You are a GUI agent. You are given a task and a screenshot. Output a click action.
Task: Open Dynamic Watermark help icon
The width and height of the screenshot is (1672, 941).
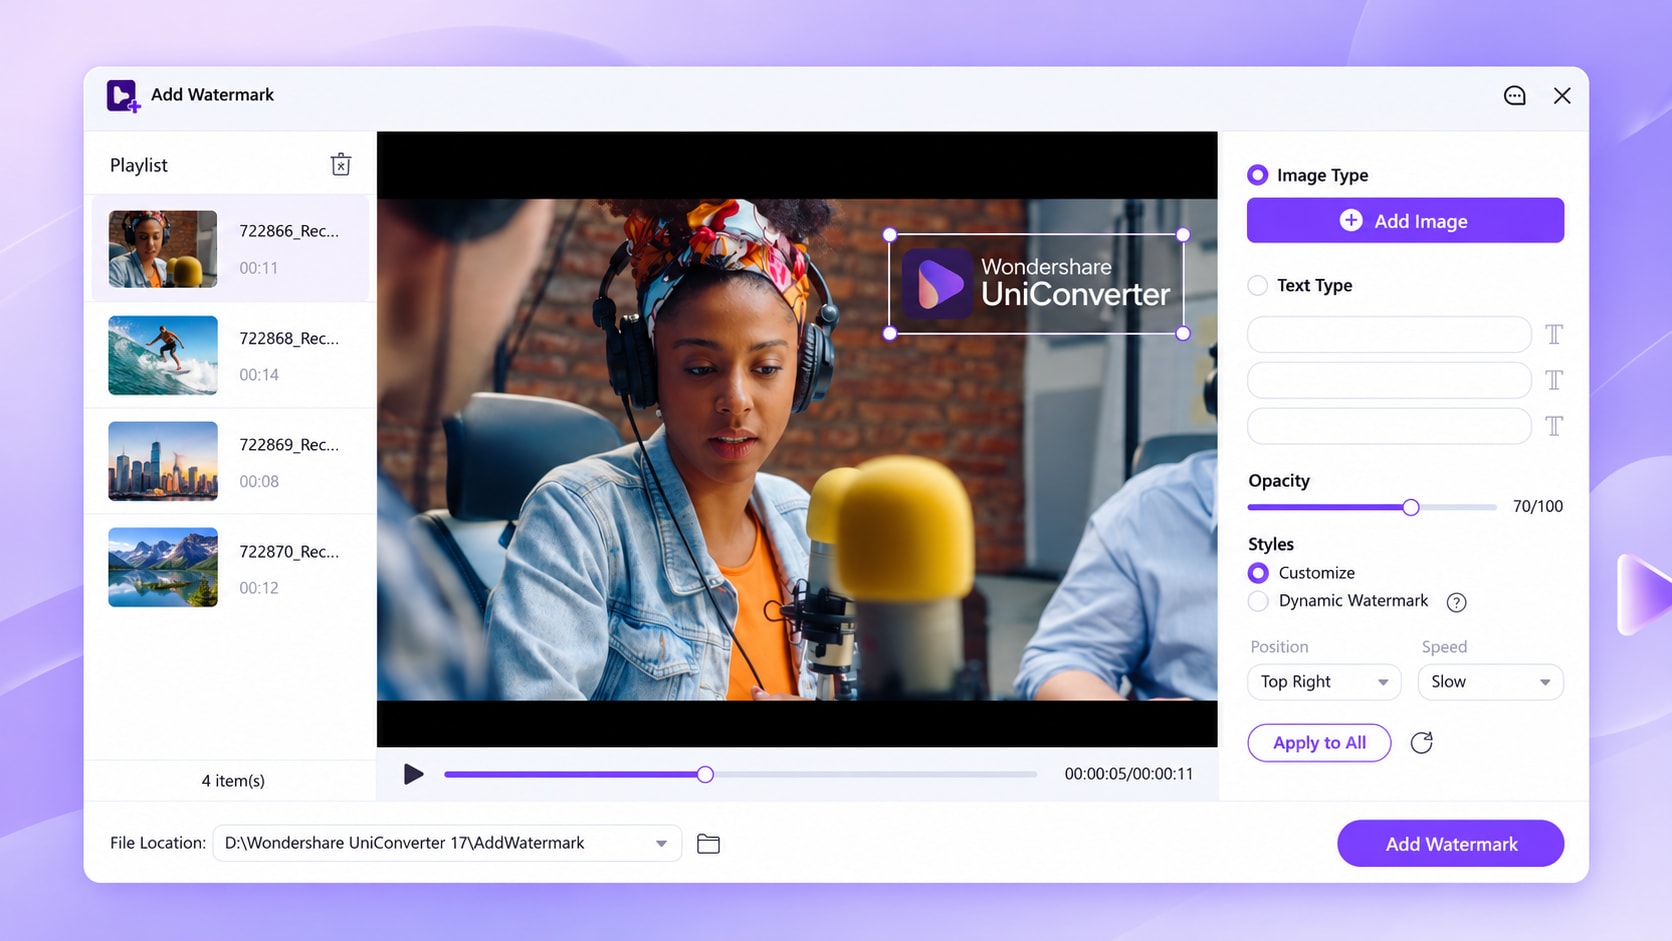point(1456,602)
